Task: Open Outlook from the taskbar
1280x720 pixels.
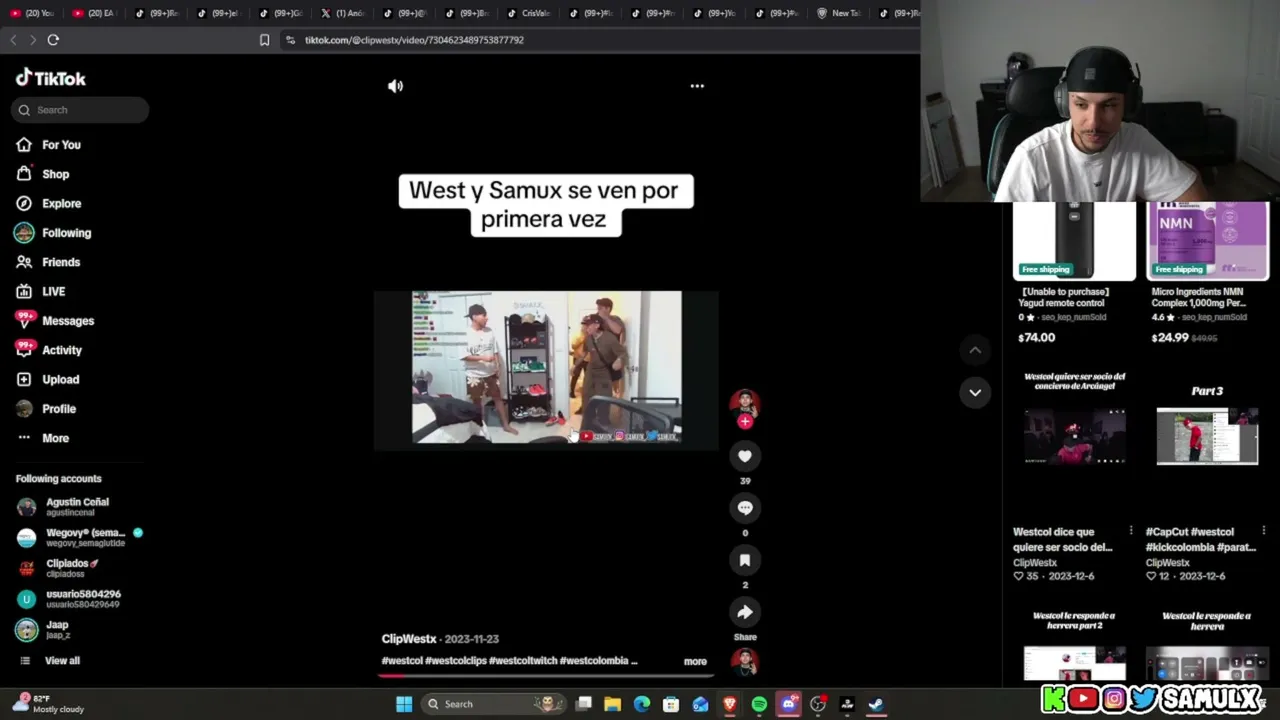Action: 700,704
